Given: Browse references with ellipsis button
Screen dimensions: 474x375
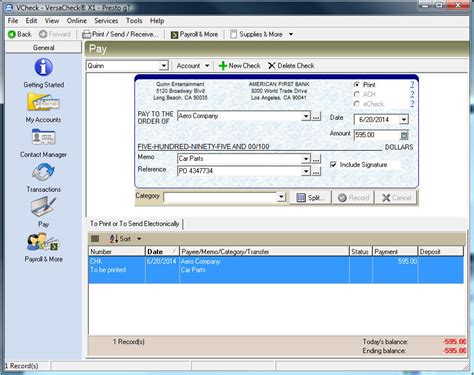Looking at the screenshot, I should 316,171.
